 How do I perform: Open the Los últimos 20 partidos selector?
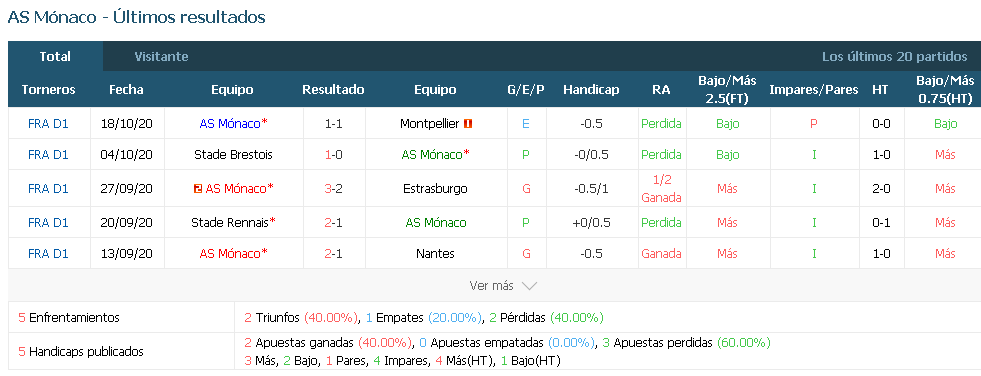[895, 56]
